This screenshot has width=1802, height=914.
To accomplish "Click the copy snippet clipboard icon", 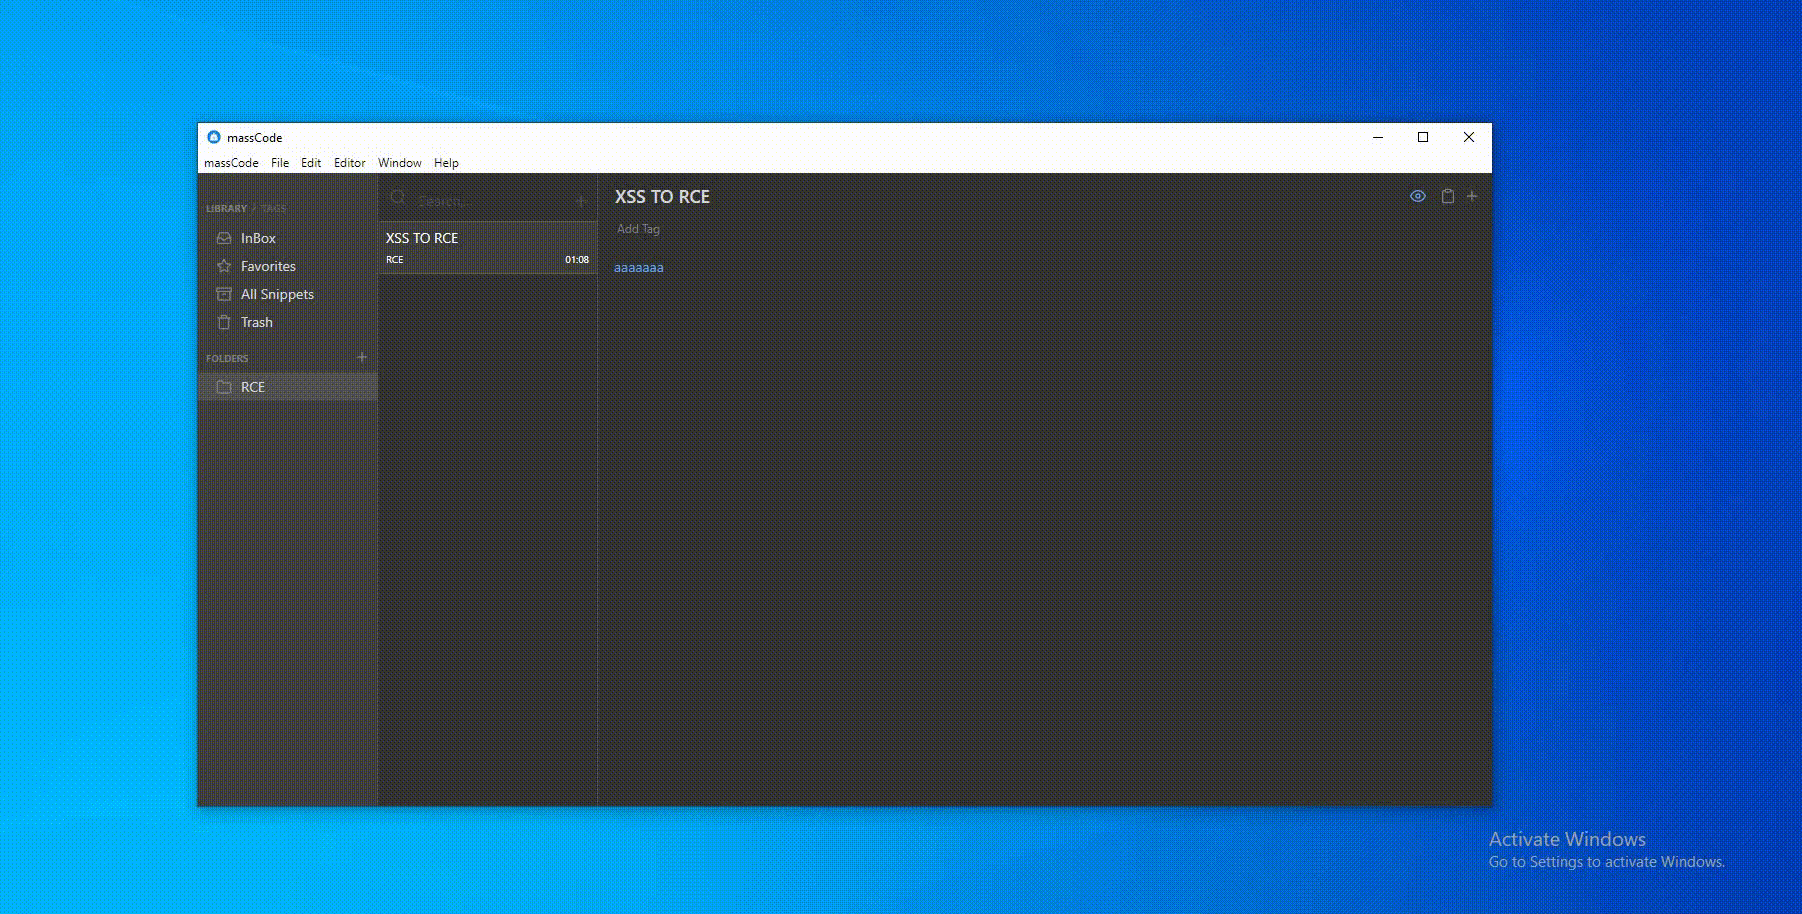I will coord(1447,196).
